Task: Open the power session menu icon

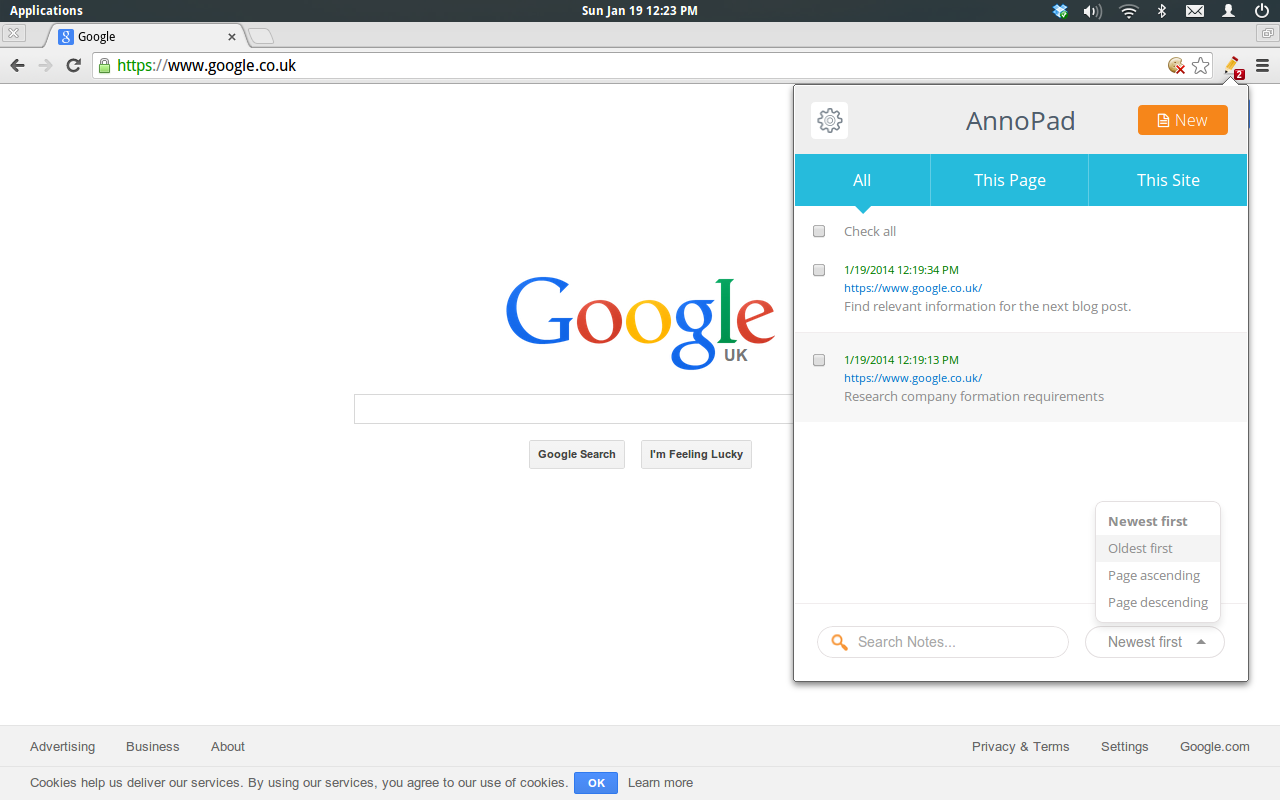Action: pos(1261,11)
